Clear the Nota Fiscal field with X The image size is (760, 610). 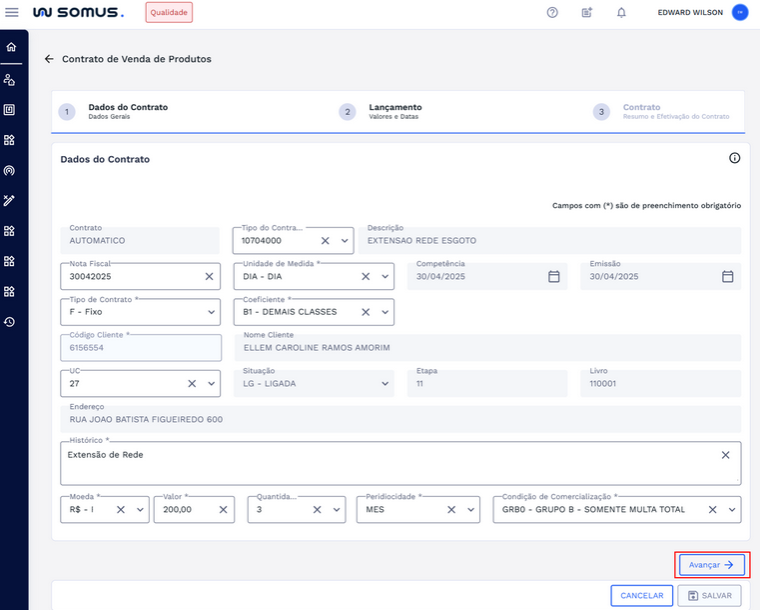[x=209, y=277]
